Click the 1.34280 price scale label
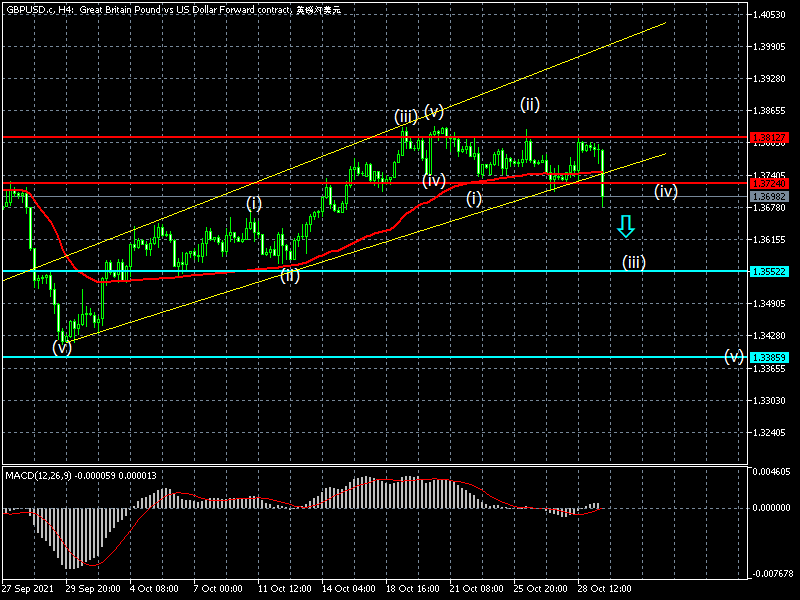Image resolution: width=800 pixels, height=600 pixels. tap(769, 336)
